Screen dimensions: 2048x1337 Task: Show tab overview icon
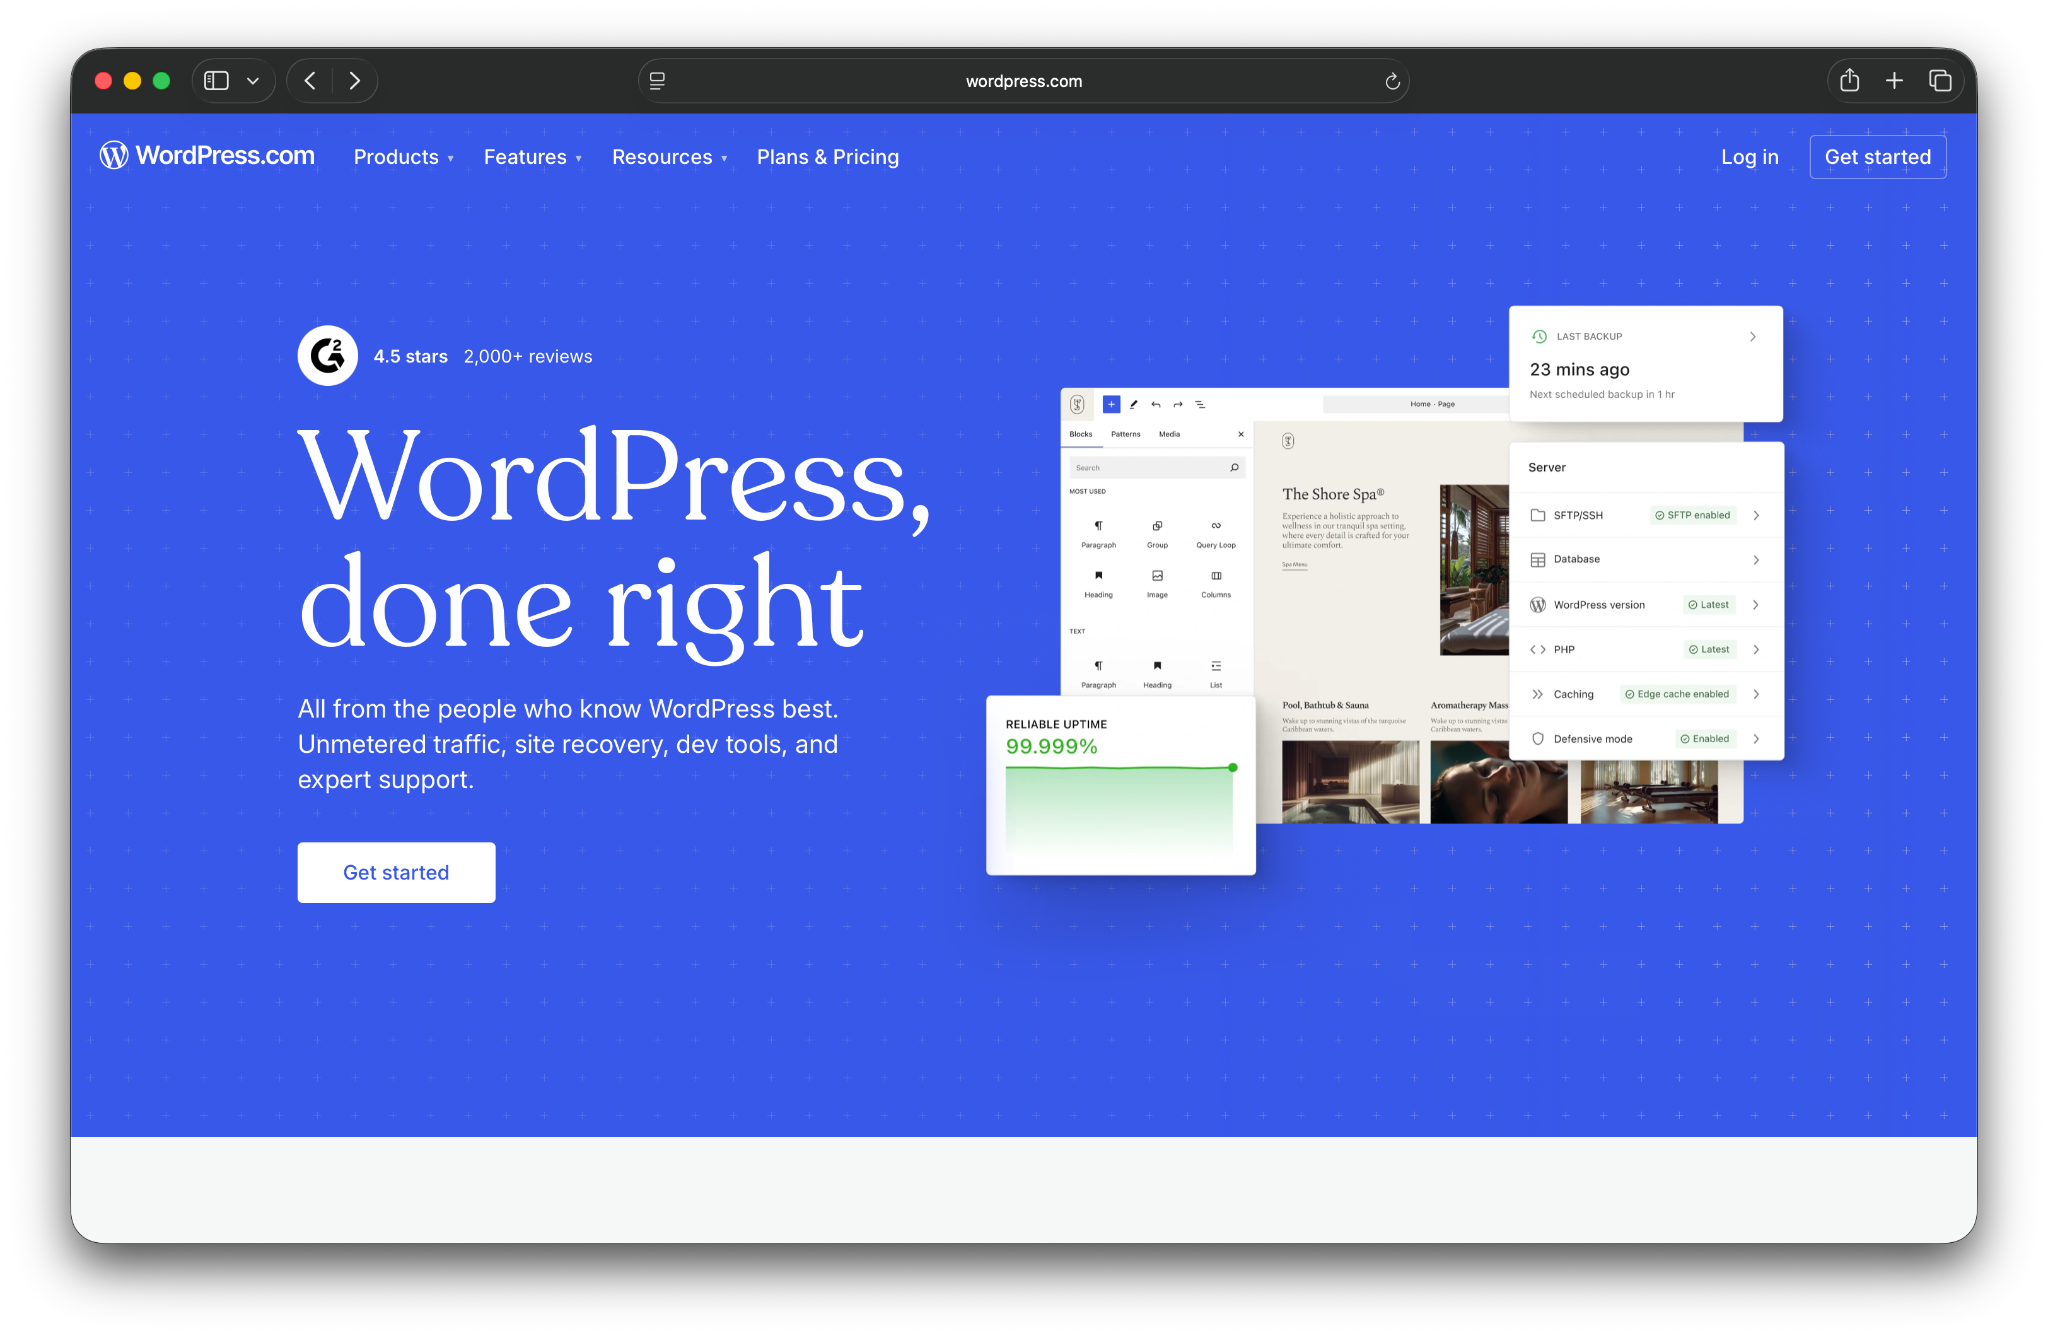[1940, 81]
